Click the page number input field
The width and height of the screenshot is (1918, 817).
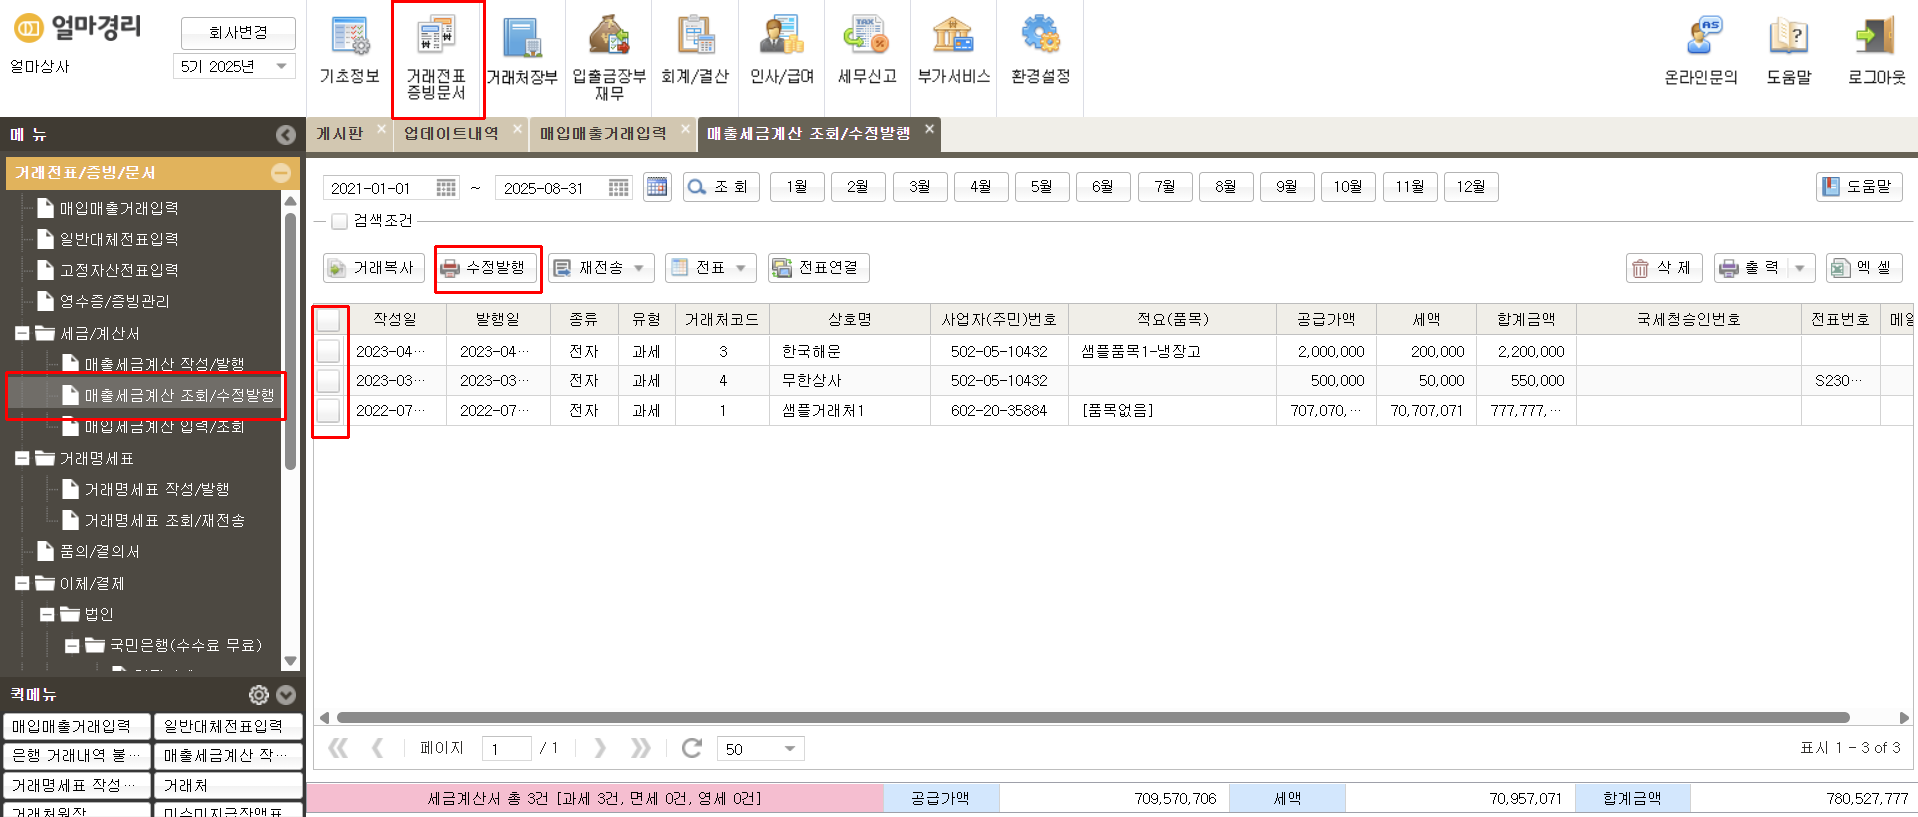[506, 749]
